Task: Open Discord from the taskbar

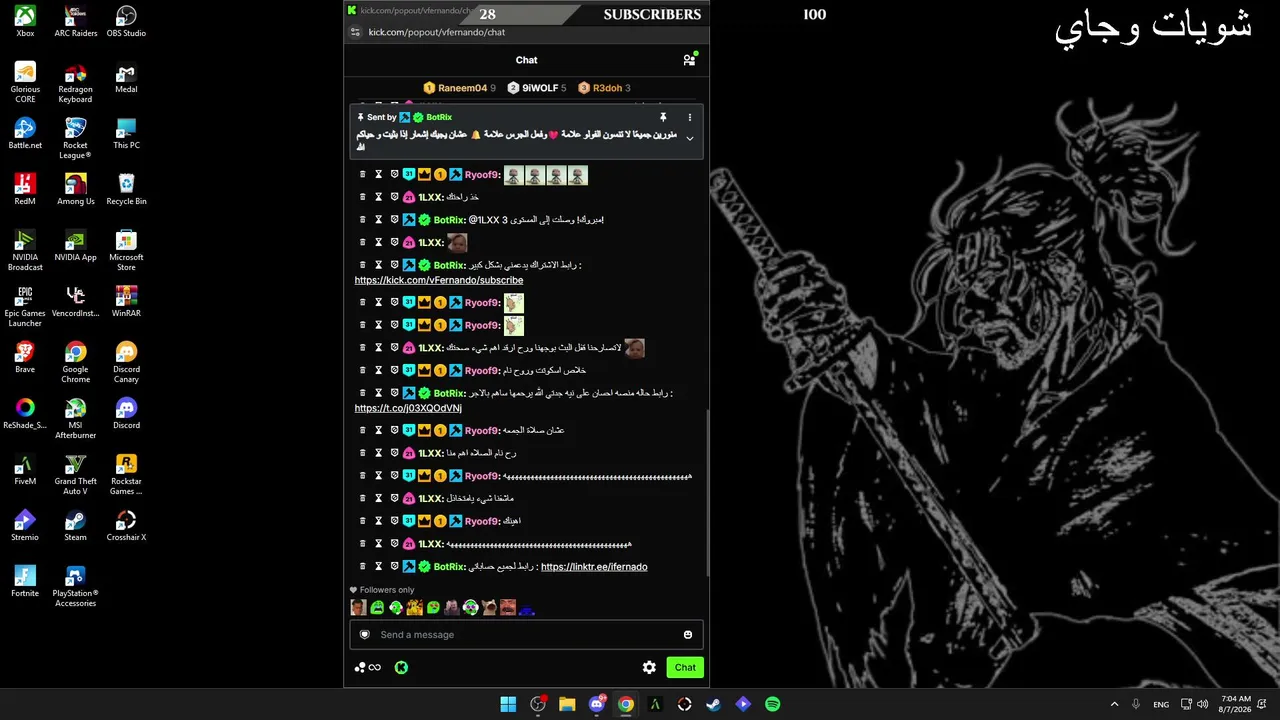Action: [597, 704]
